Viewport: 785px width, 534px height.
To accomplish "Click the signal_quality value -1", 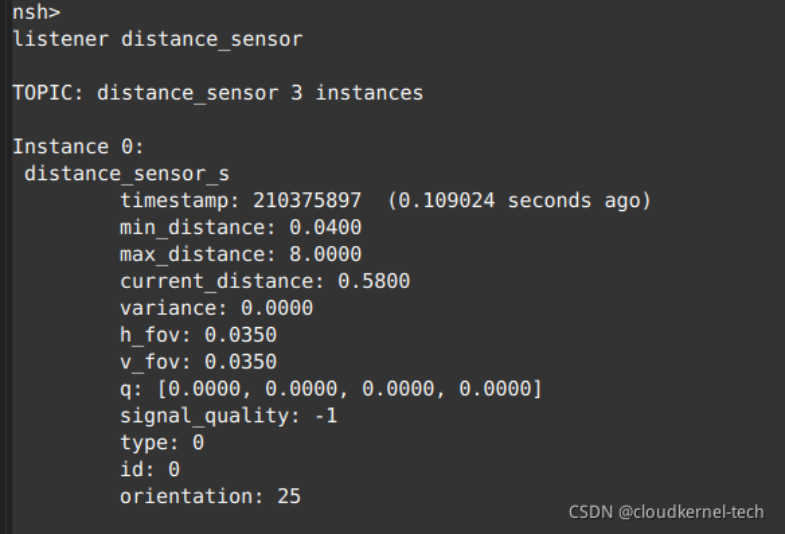I will (x=325, y=415).
